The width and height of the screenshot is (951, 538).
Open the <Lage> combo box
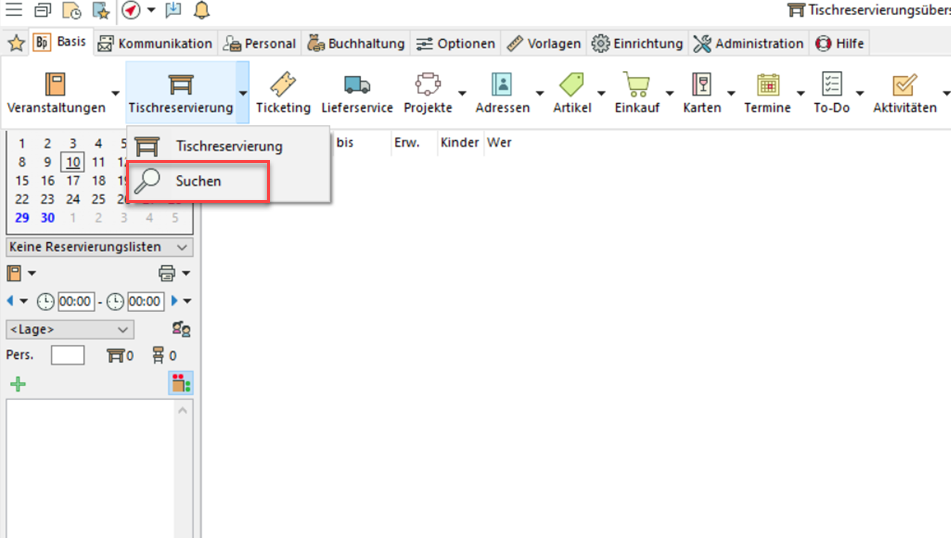click(x=69, y=329)
